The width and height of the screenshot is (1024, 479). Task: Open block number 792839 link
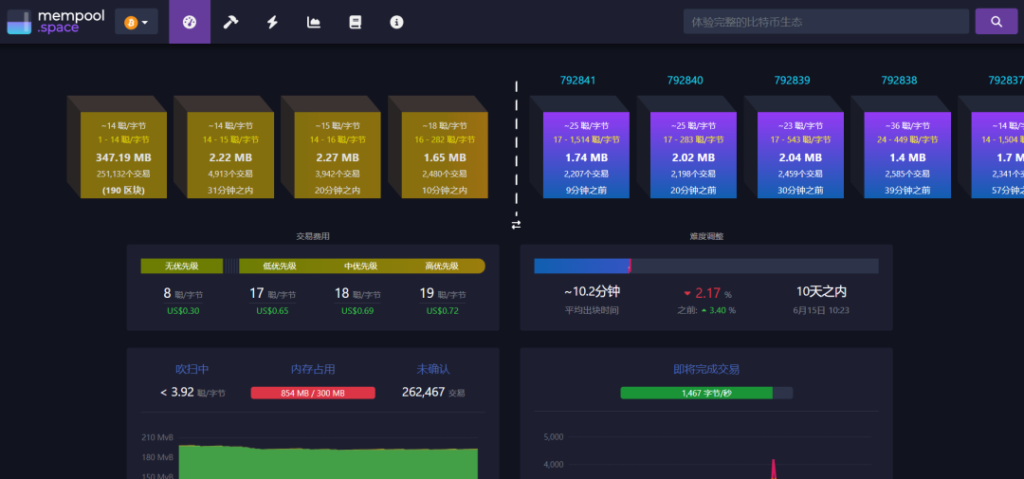pos(792,81)
